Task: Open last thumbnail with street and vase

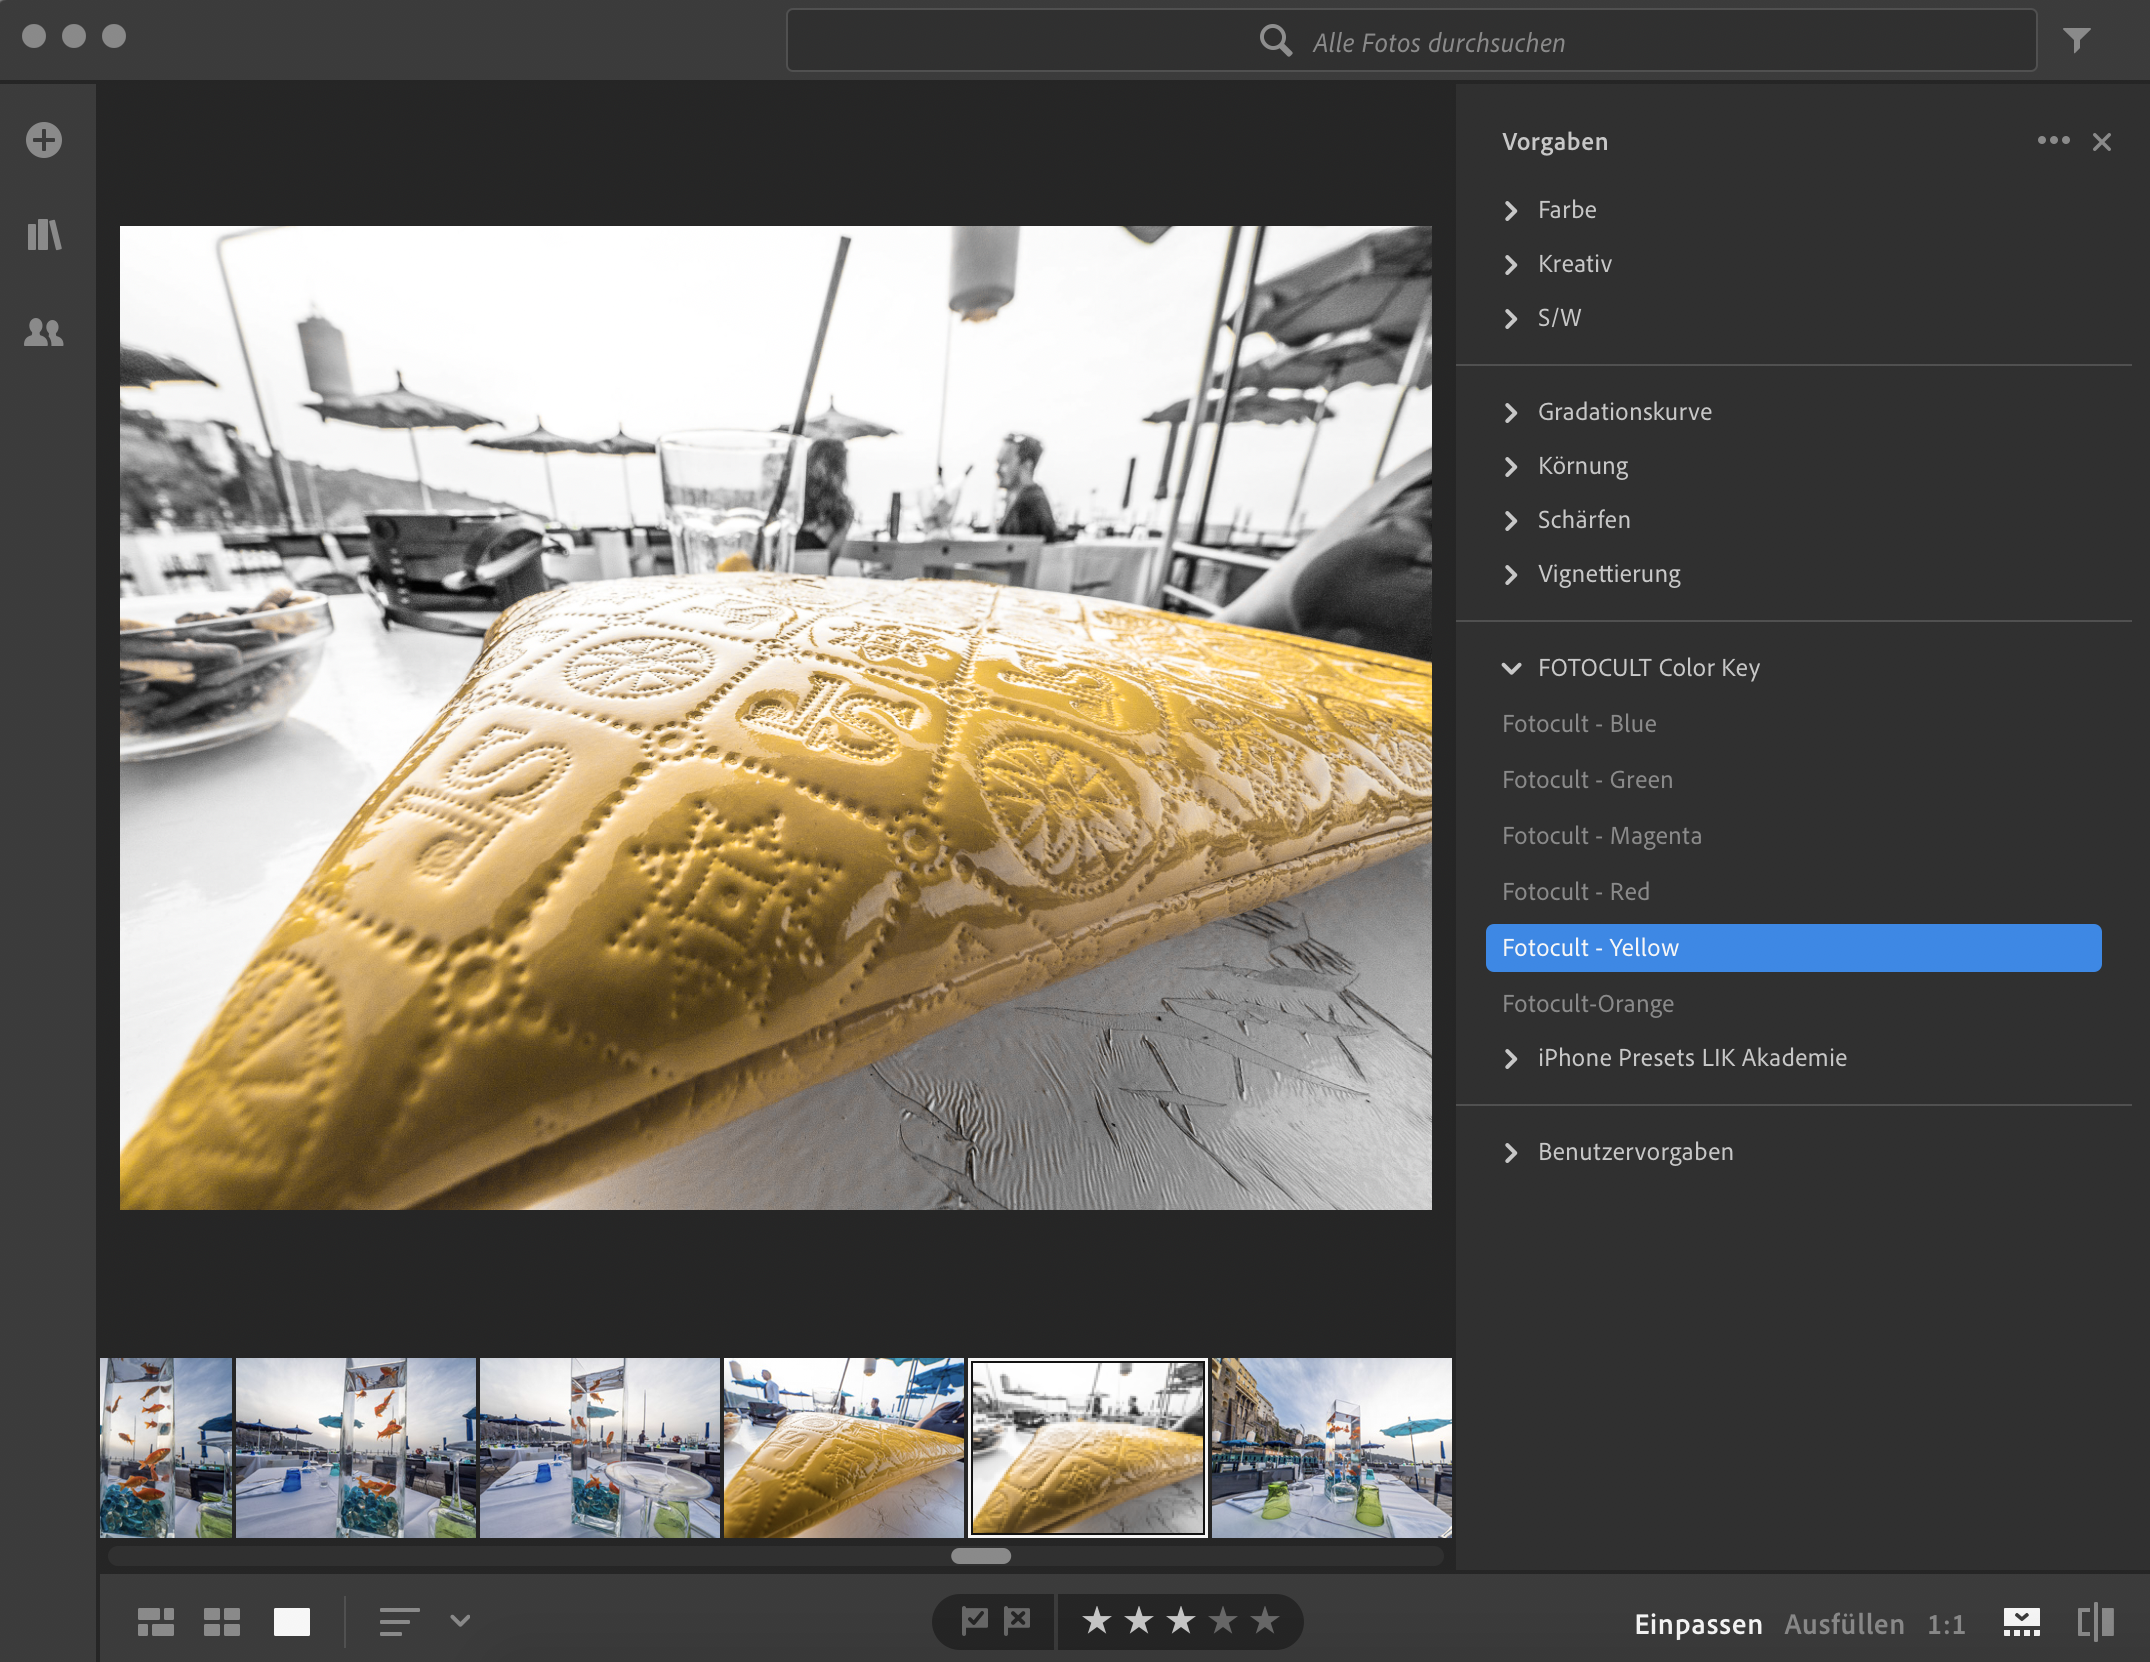Action: point(1332,1448)
